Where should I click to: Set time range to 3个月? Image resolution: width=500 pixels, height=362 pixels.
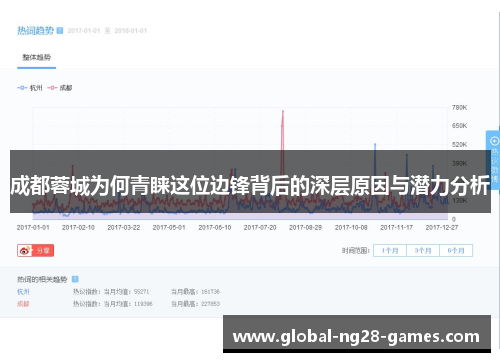[423, 251]
